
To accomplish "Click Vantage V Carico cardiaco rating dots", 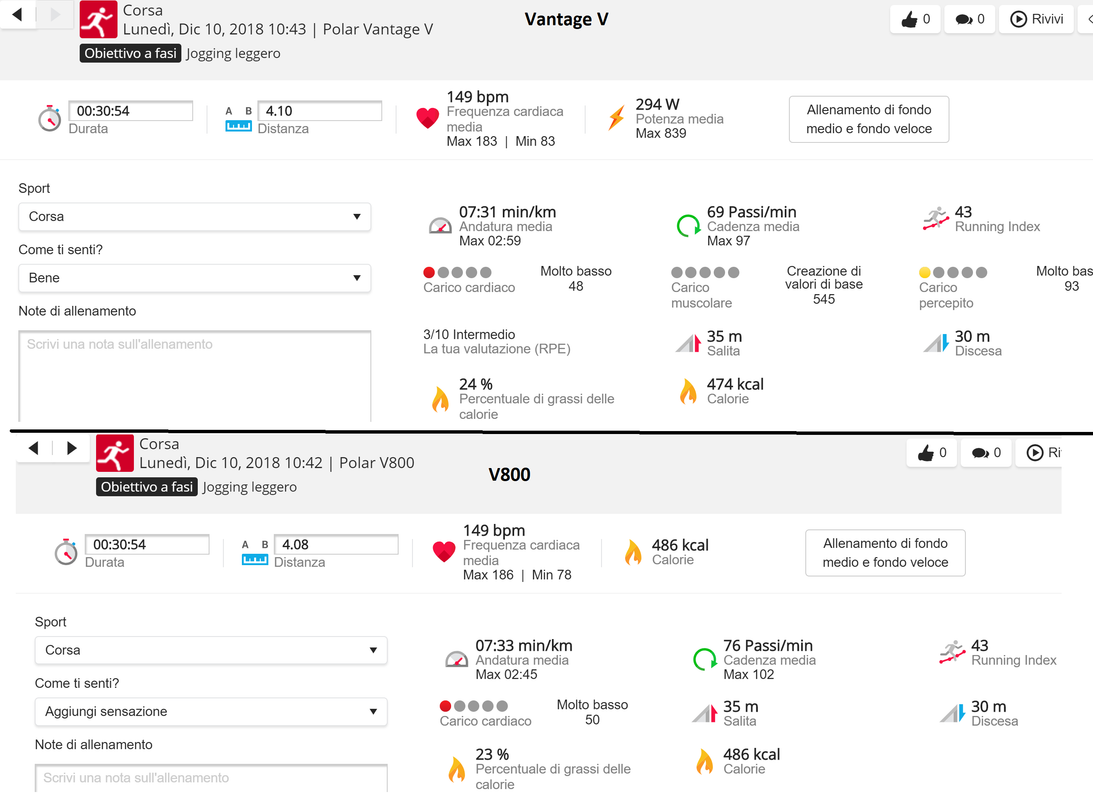I will click(457, 272).
